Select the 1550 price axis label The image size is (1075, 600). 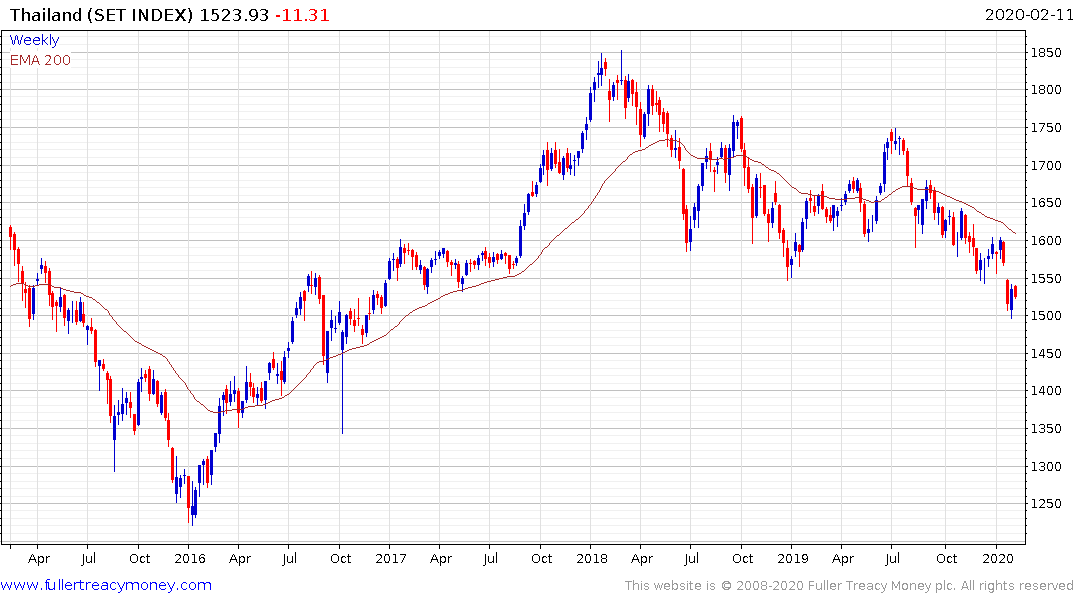(1046, 279)
